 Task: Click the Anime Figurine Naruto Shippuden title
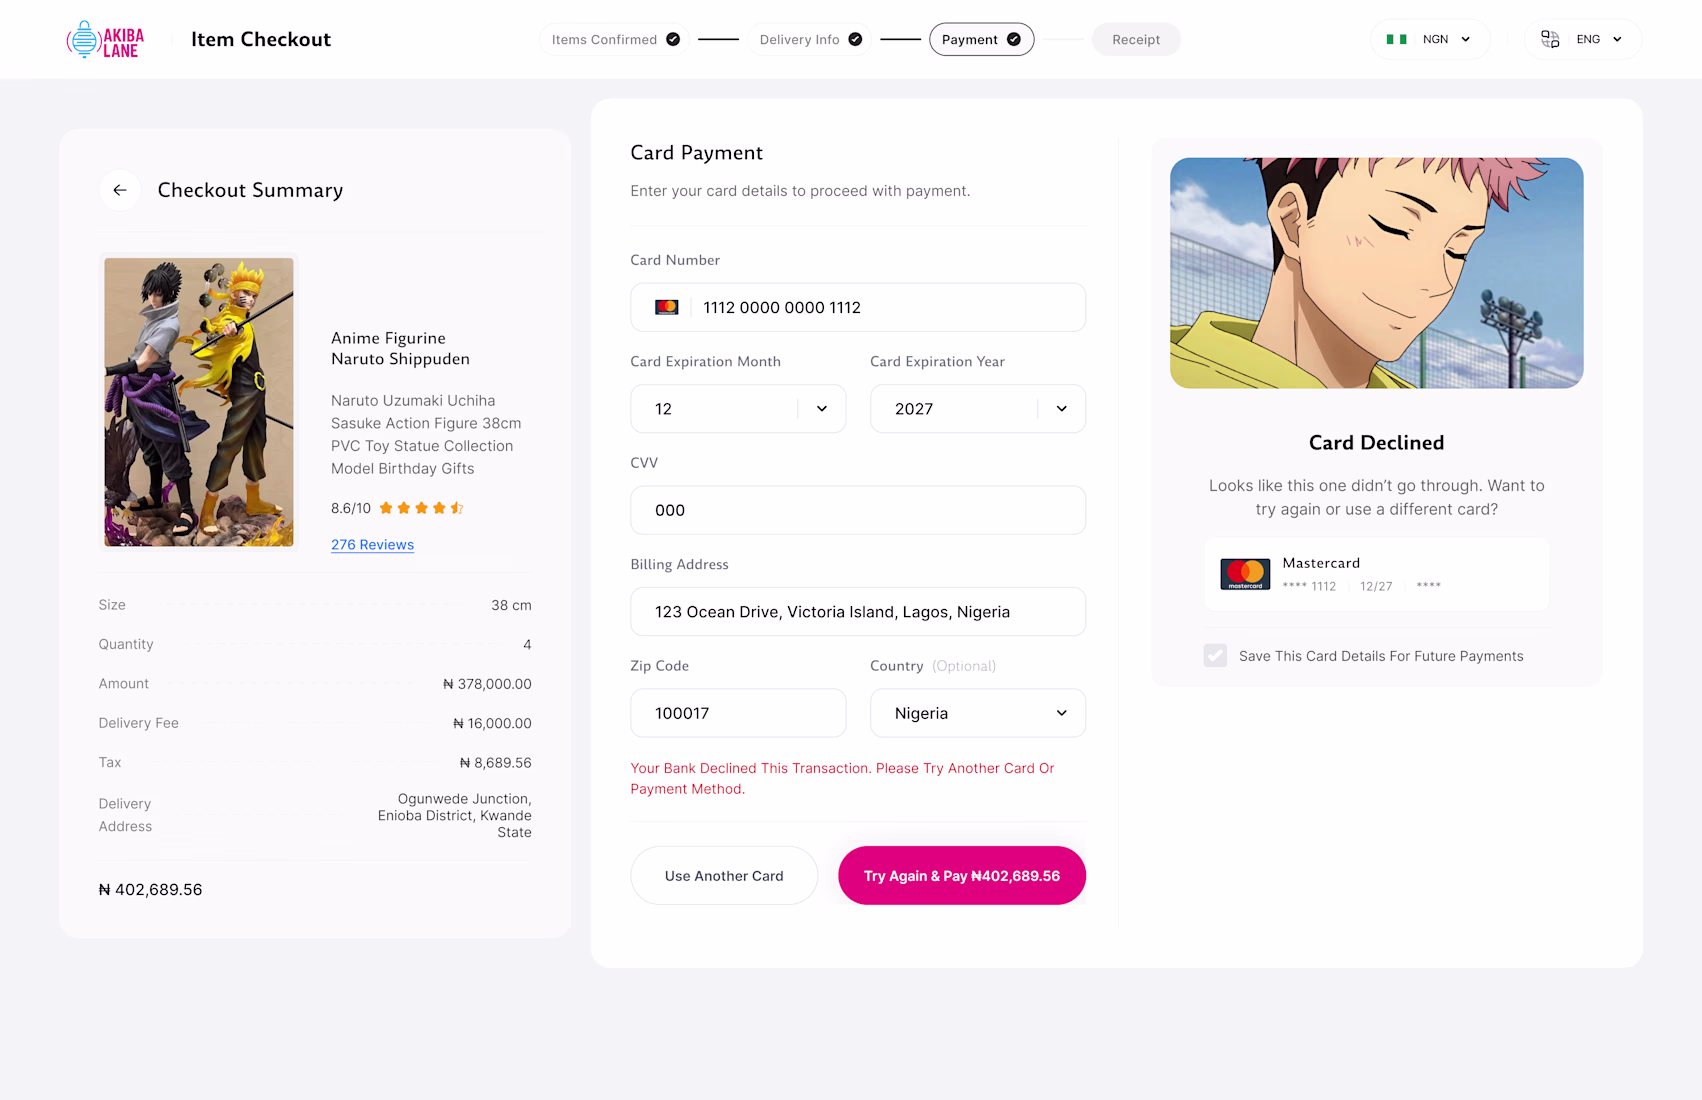(400, 349)
